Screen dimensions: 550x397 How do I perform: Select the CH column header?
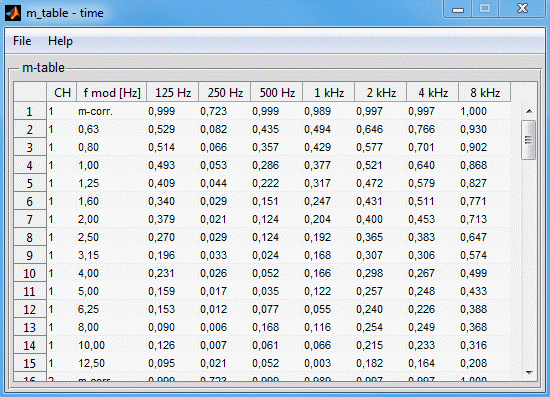click(x=62, y=93)
